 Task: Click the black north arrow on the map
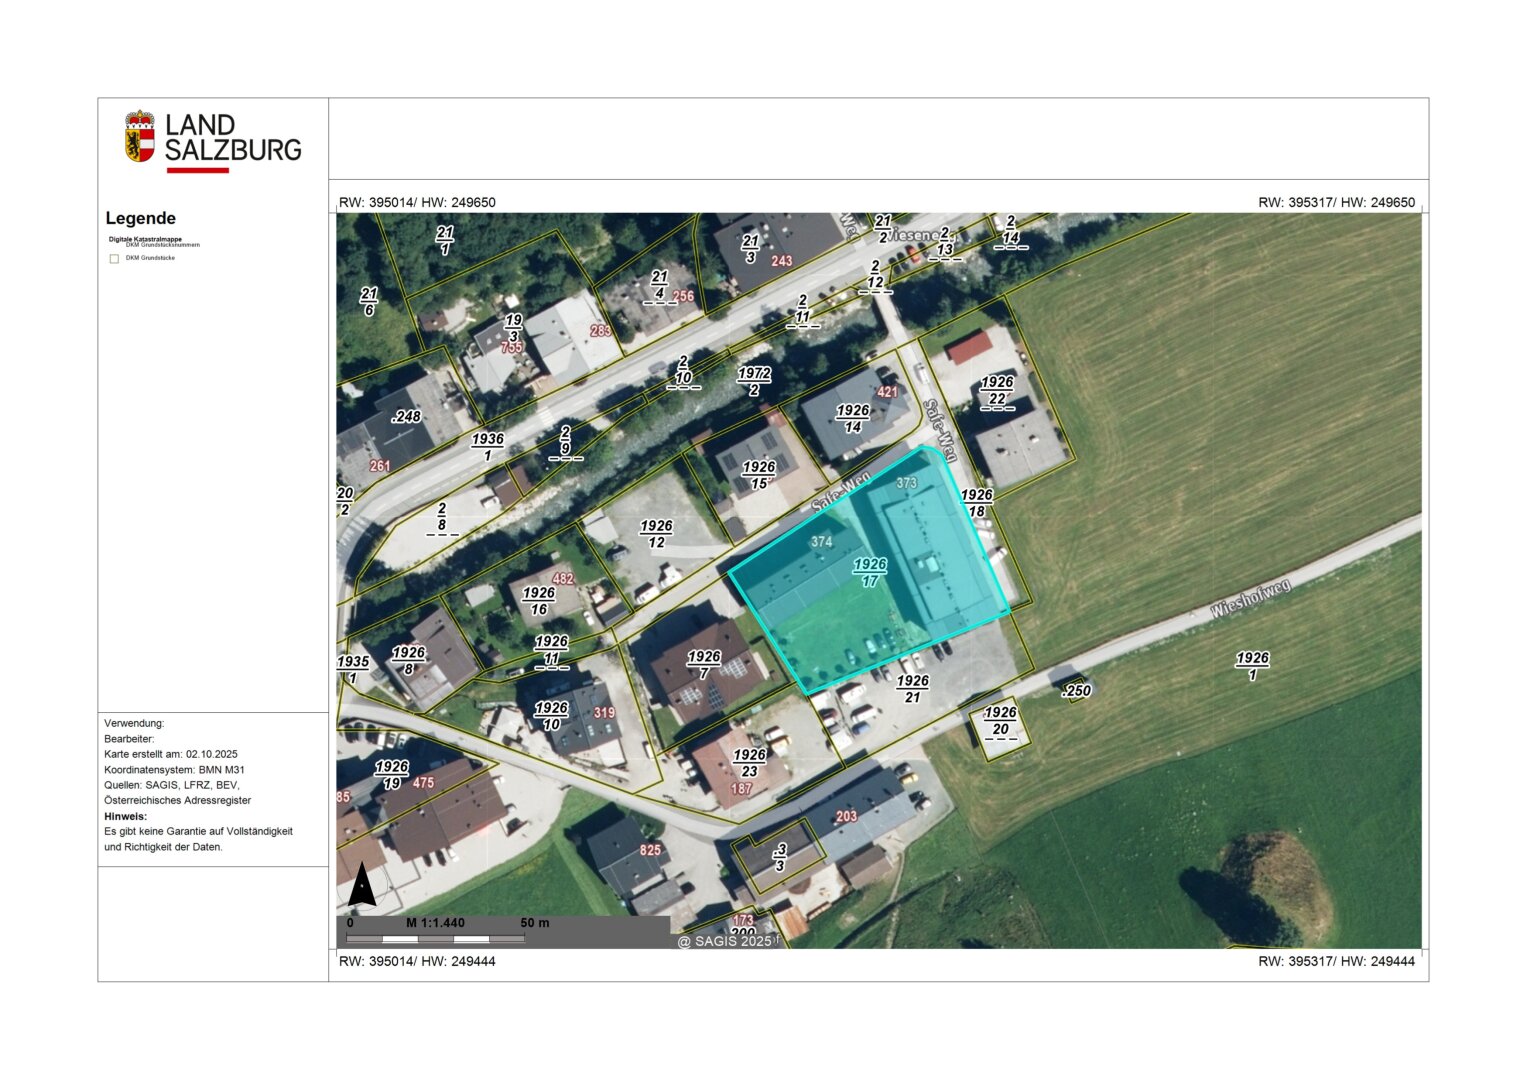(362, 884)
